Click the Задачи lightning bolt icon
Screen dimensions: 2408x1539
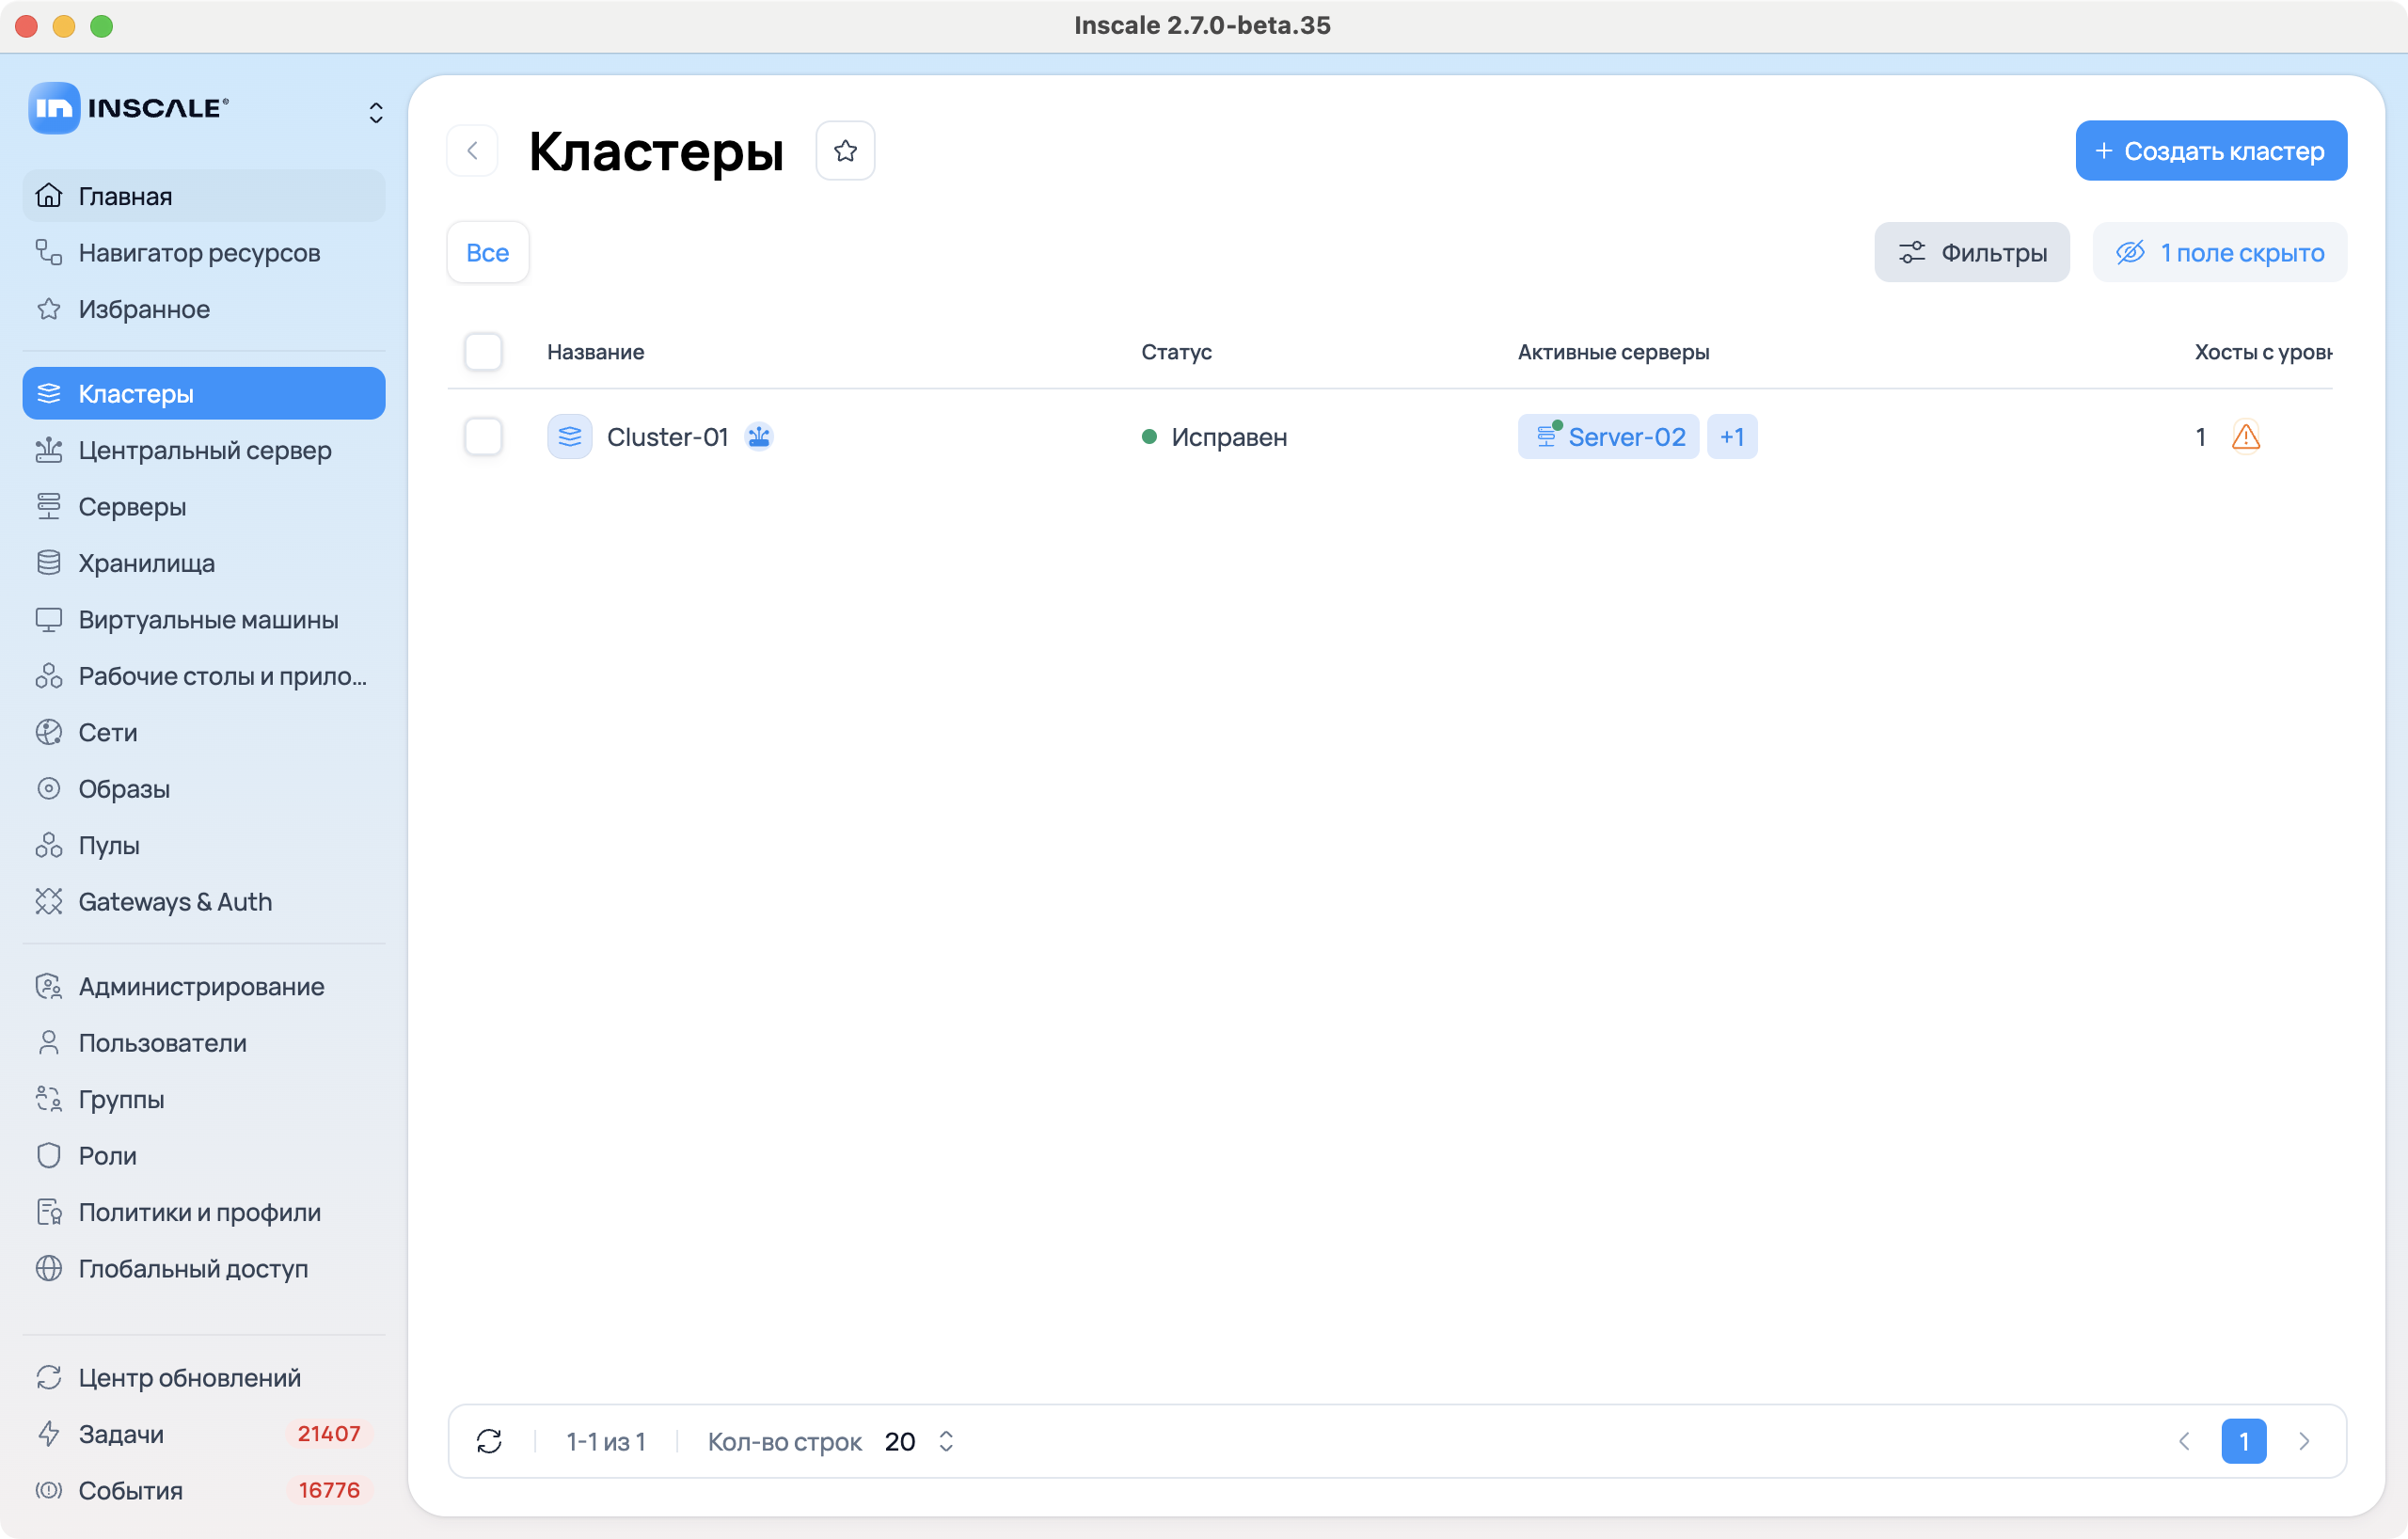pyautogui.click(x=48, y=1434)
